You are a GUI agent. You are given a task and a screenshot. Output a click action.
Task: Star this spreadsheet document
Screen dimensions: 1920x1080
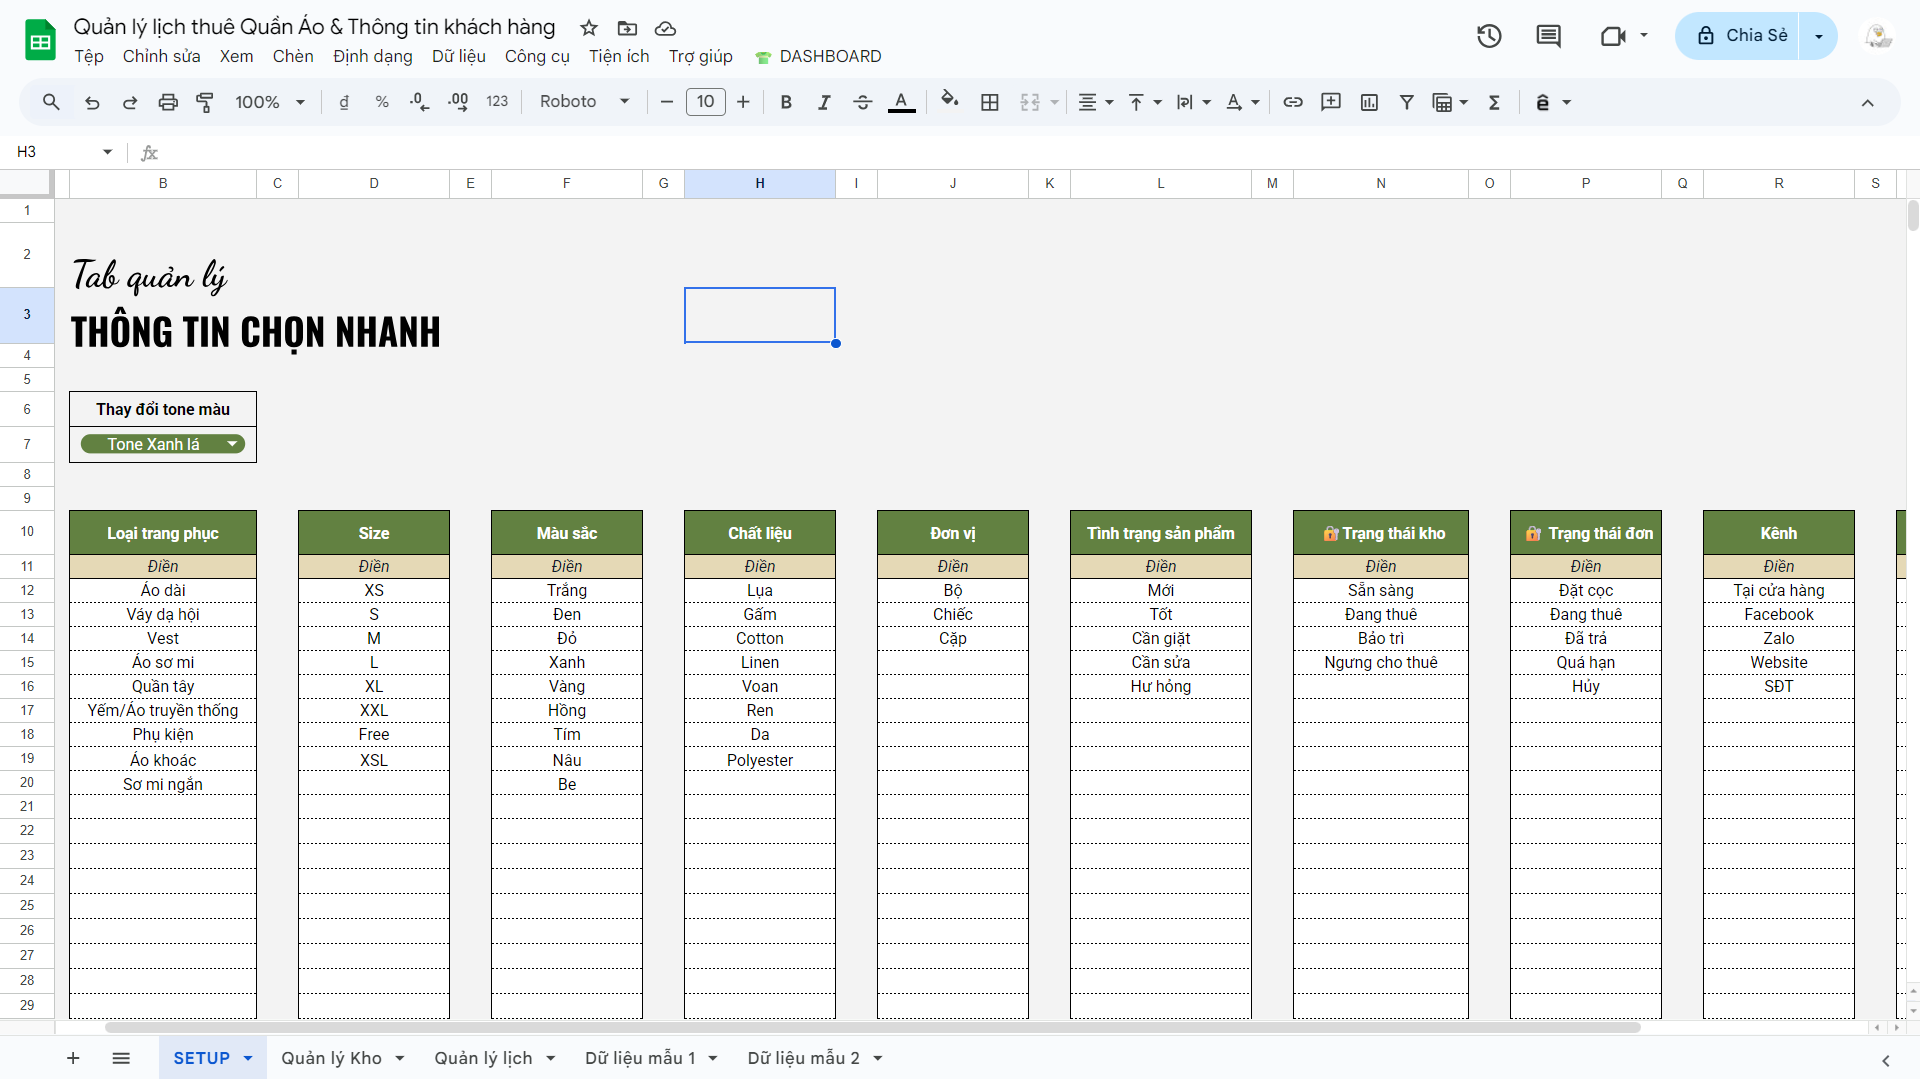(589, 28)
